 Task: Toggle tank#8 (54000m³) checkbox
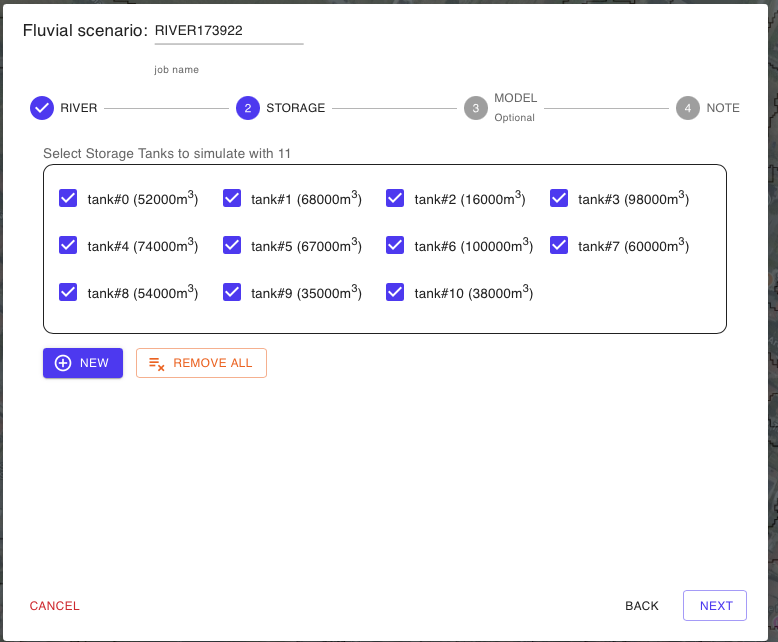[69, 292]
